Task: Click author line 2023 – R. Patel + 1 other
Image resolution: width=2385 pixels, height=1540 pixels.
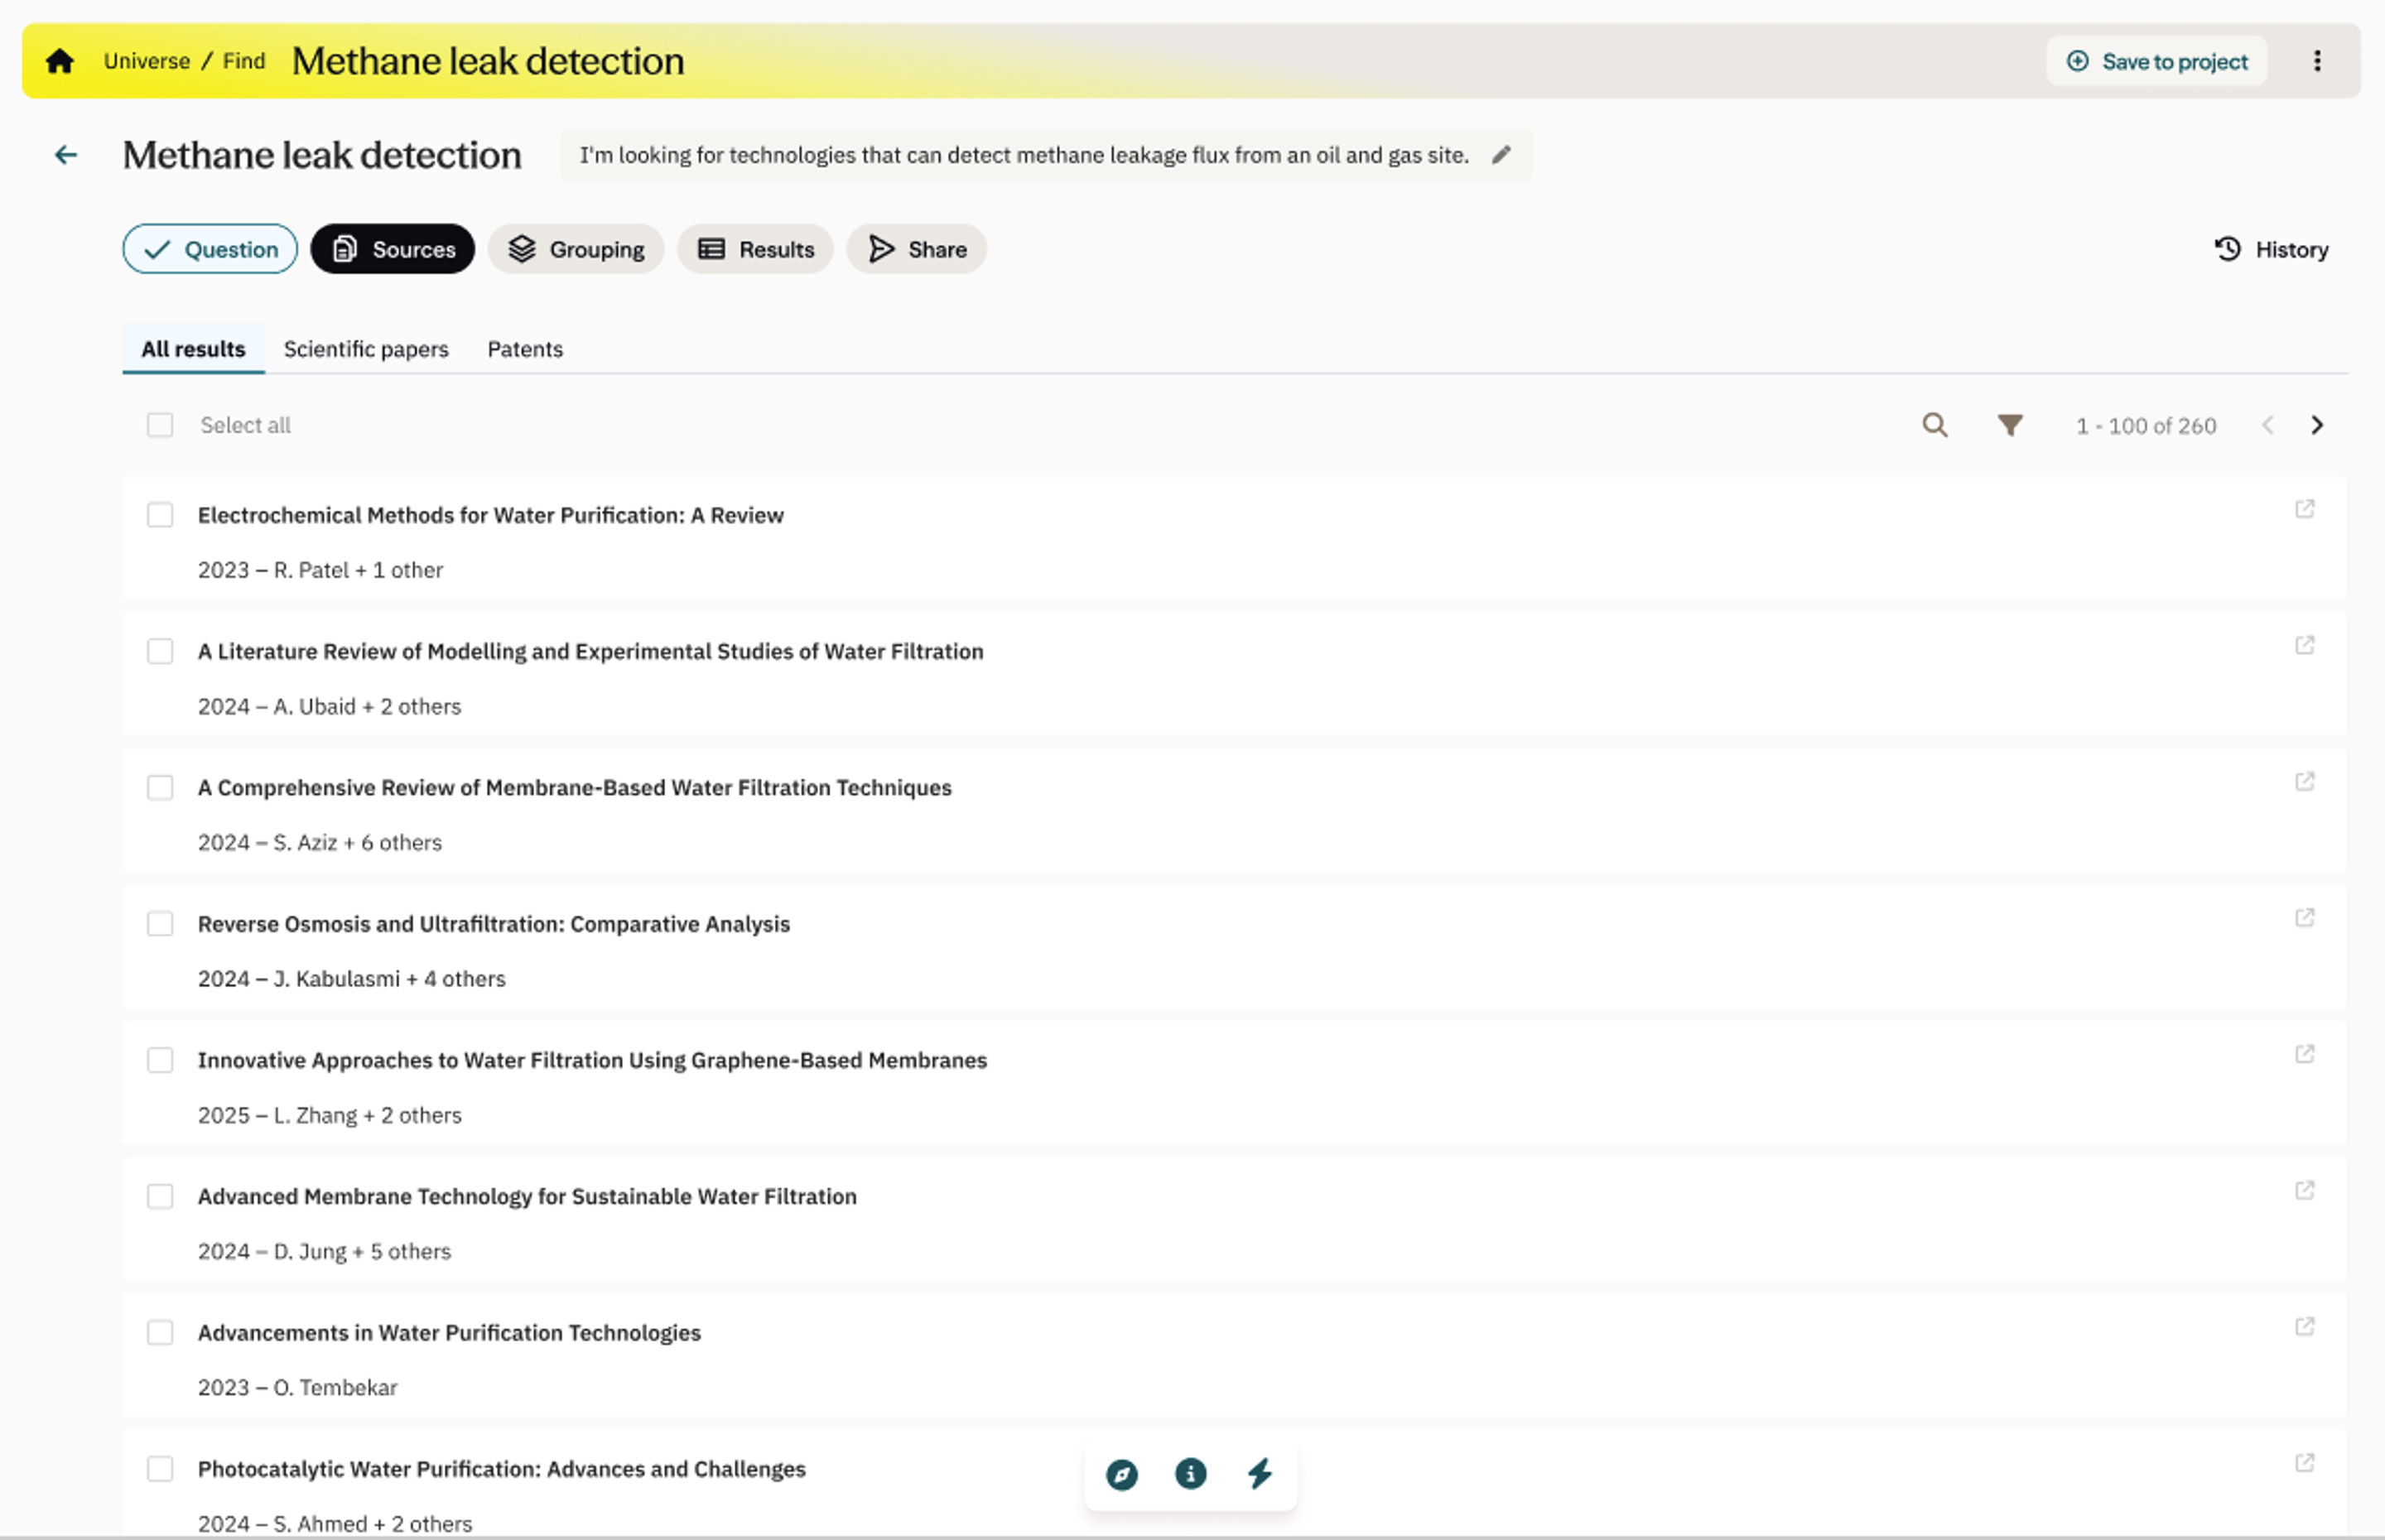Action: (x=321, y=570)
